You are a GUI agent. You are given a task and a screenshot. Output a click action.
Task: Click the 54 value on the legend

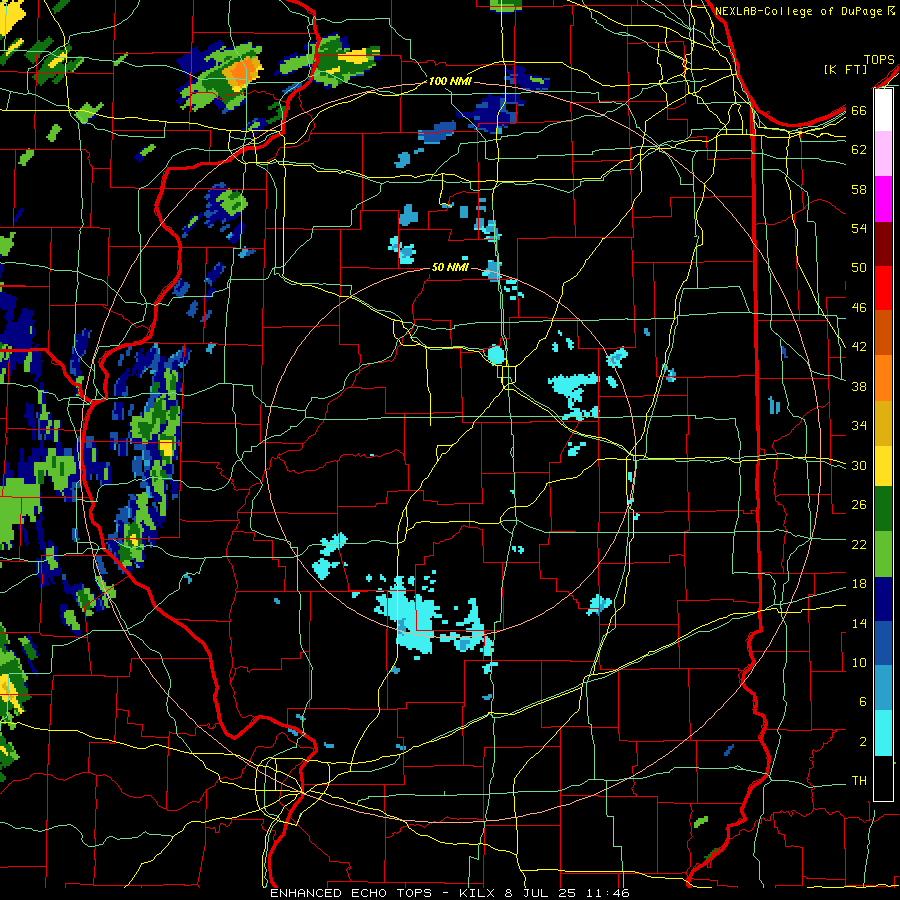[859, 228]
